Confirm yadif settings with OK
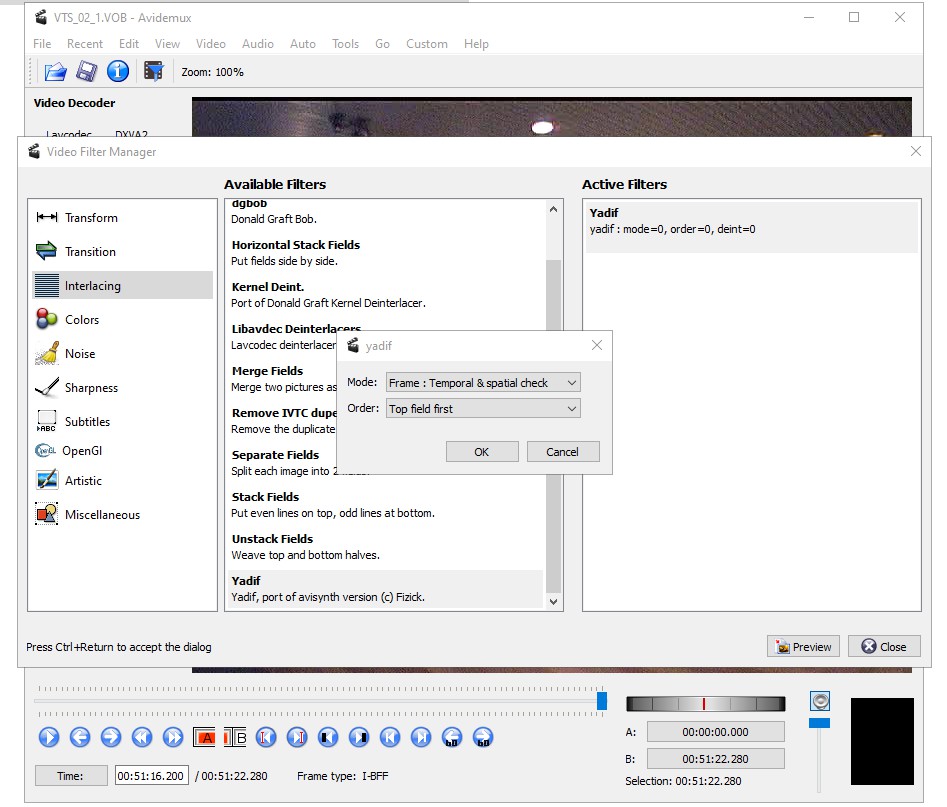947x807 pixels. (482, 452)
